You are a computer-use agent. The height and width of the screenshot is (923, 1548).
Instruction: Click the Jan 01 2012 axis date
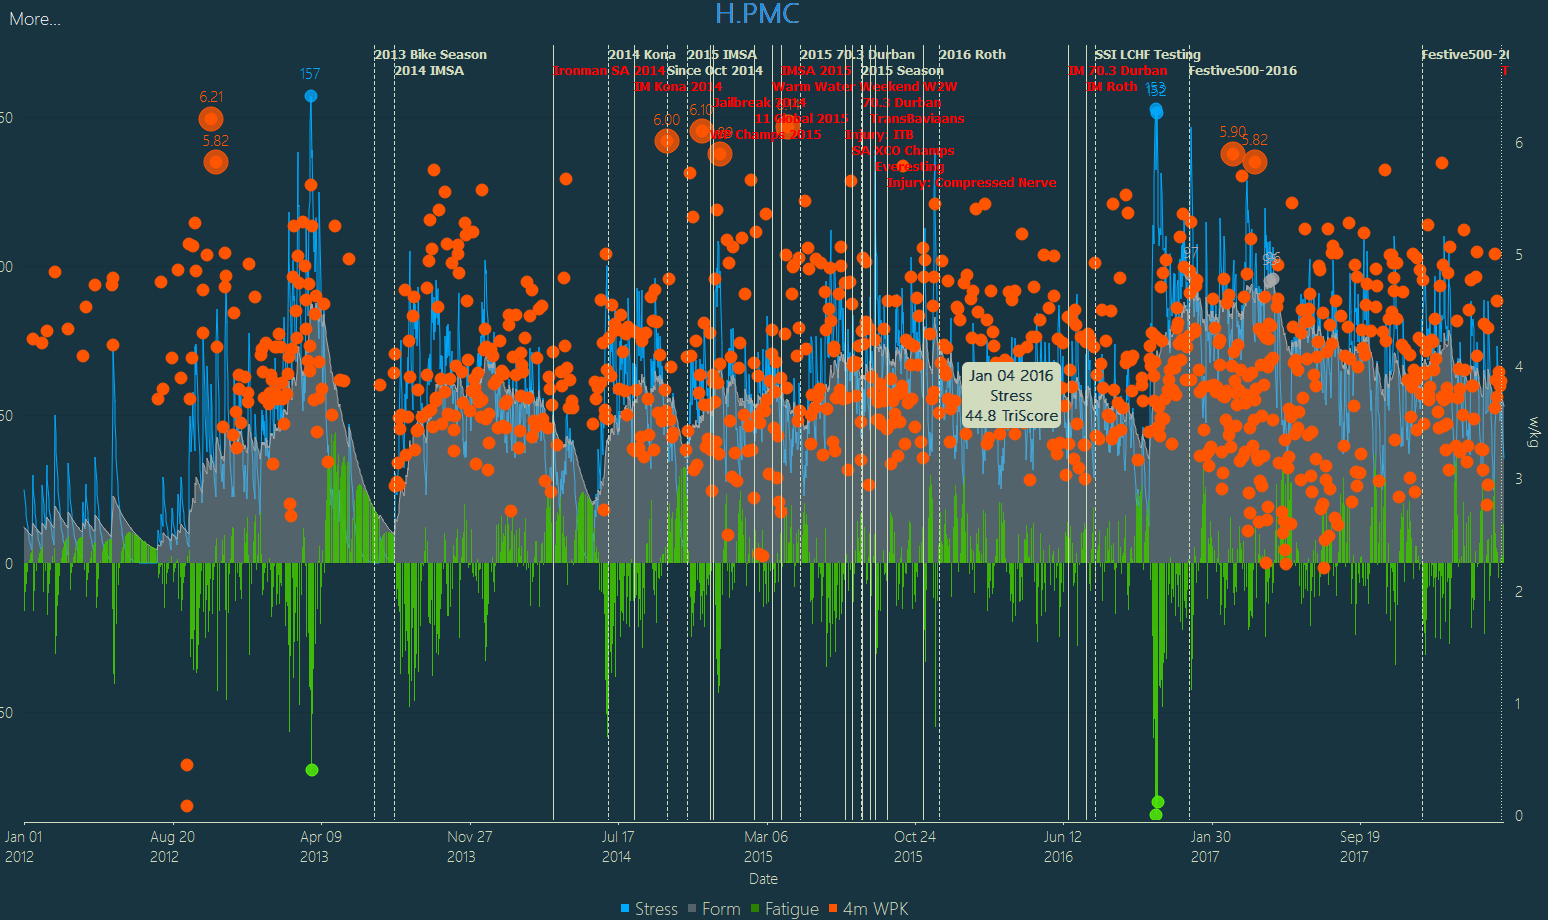click(24, 846)
